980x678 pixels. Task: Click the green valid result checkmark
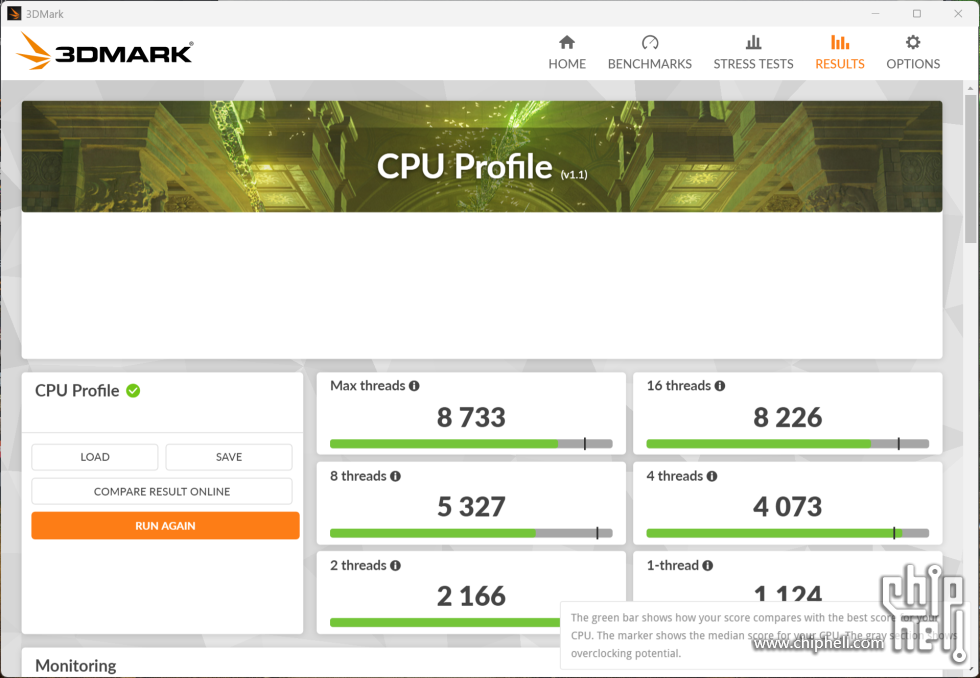tap(133, 391)
